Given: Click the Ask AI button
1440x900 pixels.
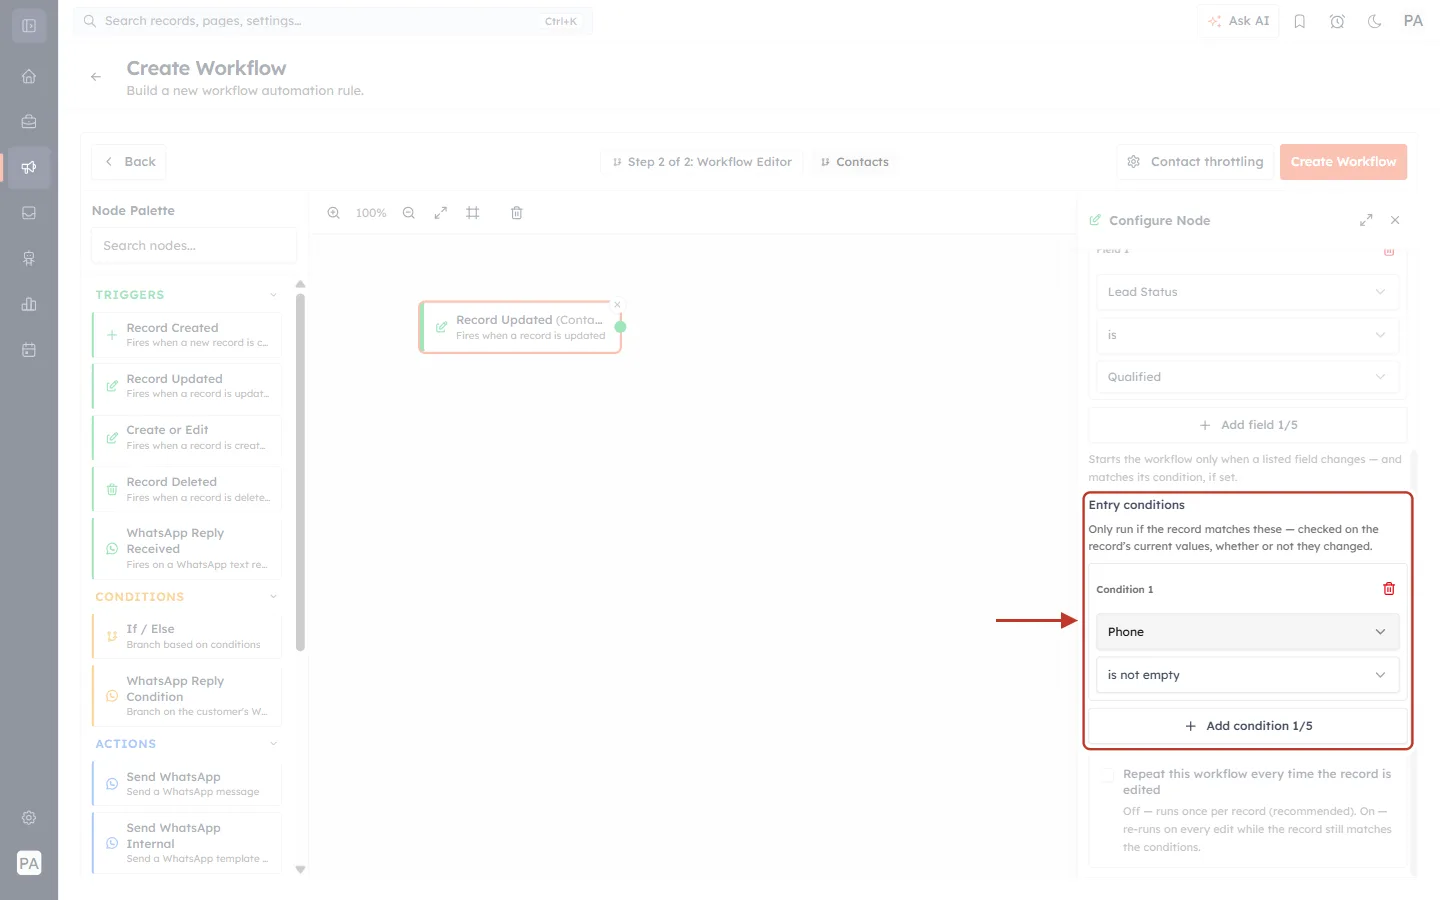Looking at the screenshot, I should (1238, 21).
